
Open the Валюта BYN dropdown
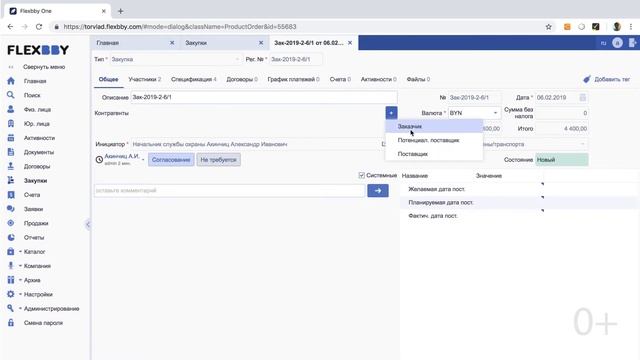pos(474,113)
